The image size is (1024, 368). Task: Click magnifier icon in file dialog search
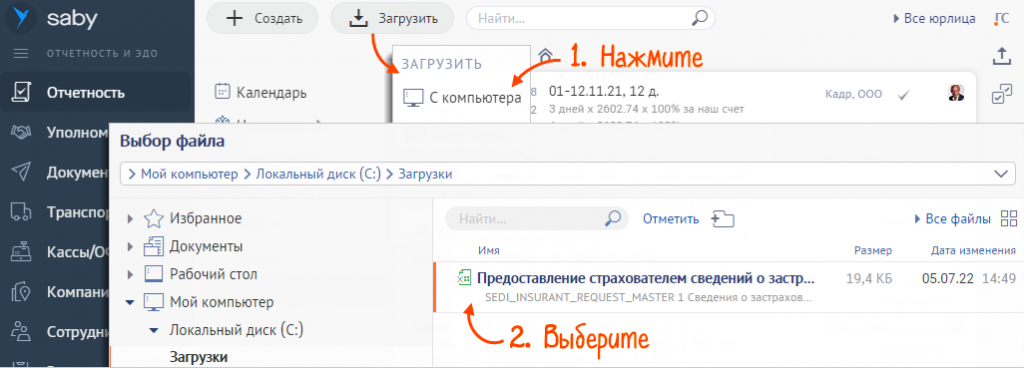(613, 219)
